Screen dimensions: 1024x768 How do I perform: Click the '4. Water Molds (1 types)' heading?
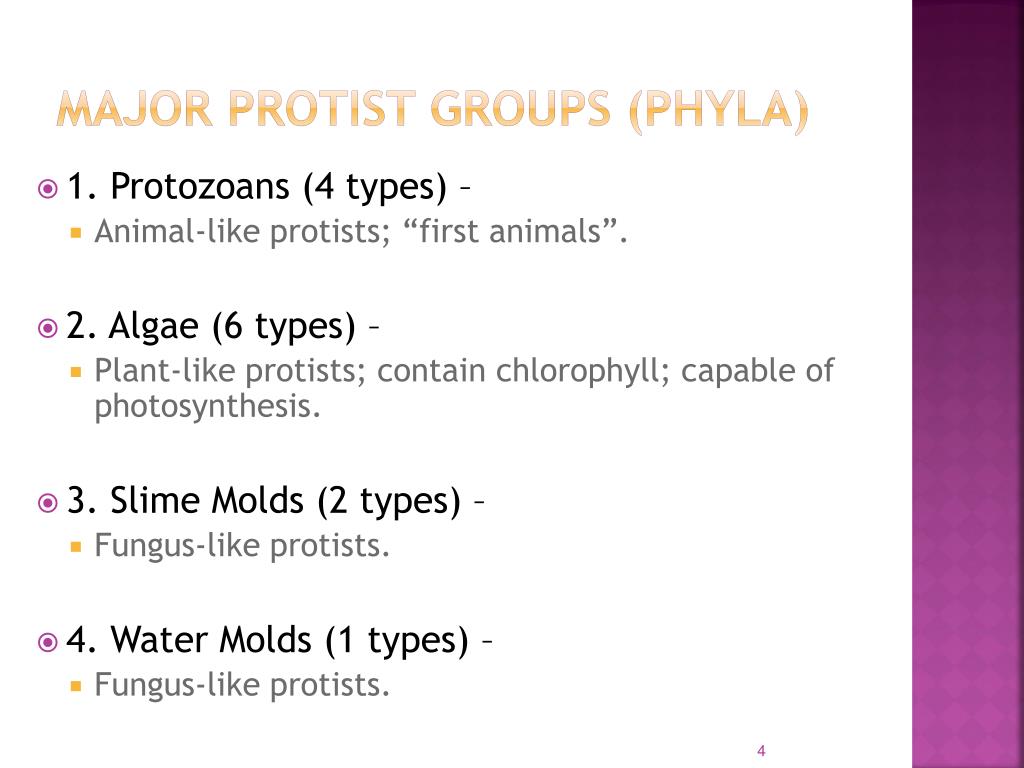[x=268, y=640]
